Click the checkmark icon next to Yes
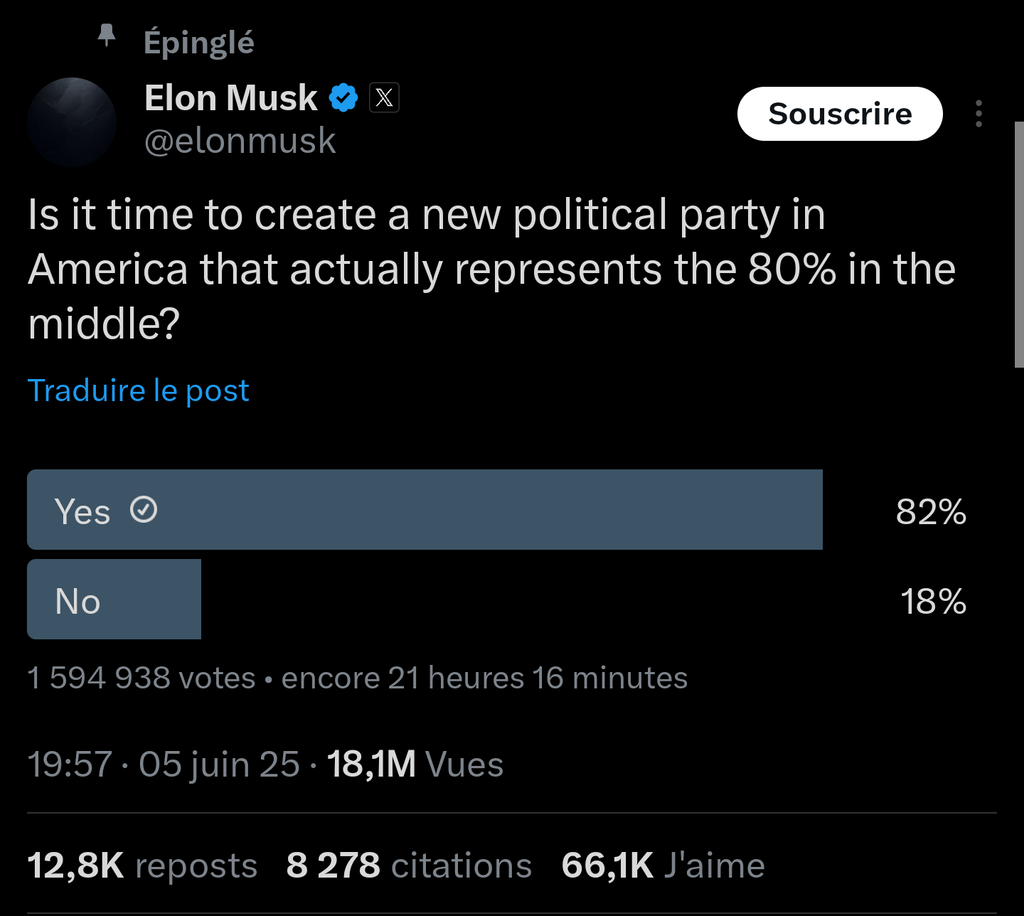 pos(145,511)
